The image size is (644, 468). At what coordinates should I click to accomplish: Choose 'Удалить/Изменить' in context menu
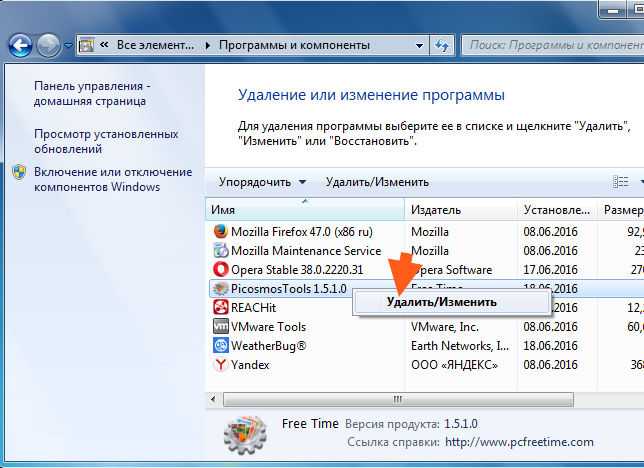click(451, 302)
